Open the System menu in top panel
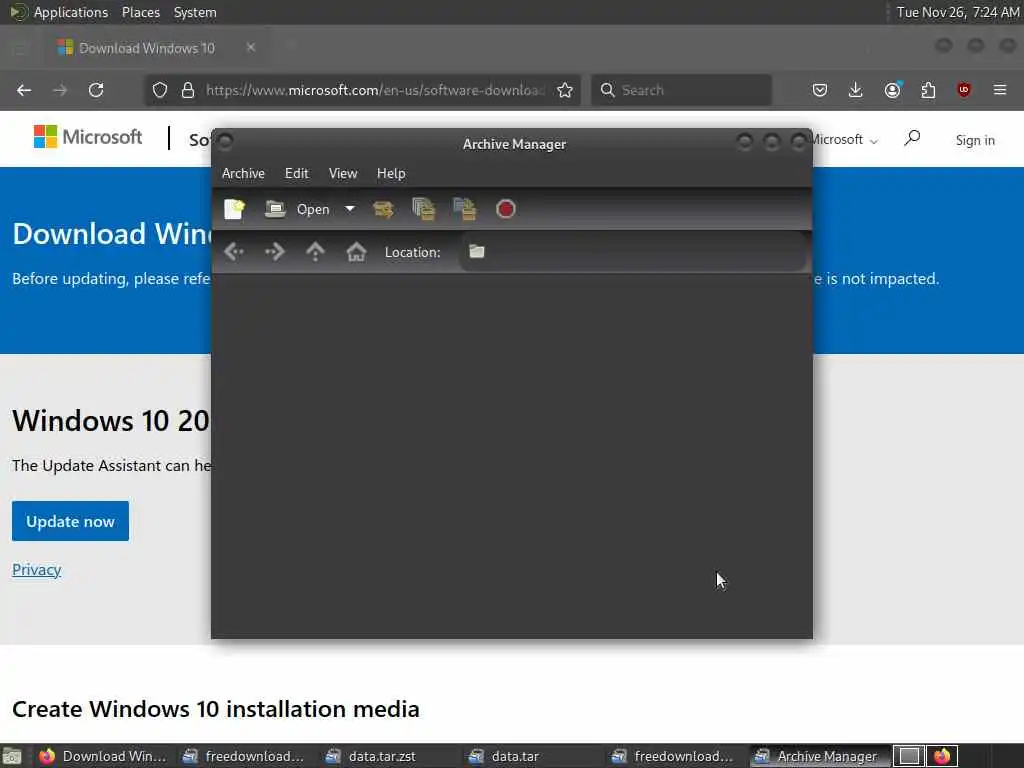The image size is (1024, 768). click(195, 12)
